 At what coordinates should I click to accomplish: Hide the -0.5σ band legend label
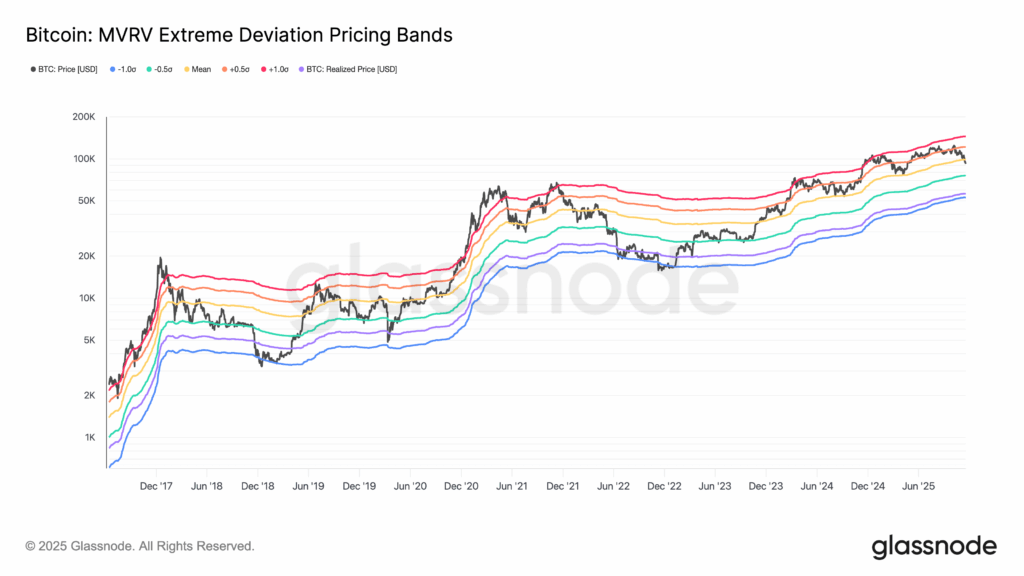[x=165, y=69]
